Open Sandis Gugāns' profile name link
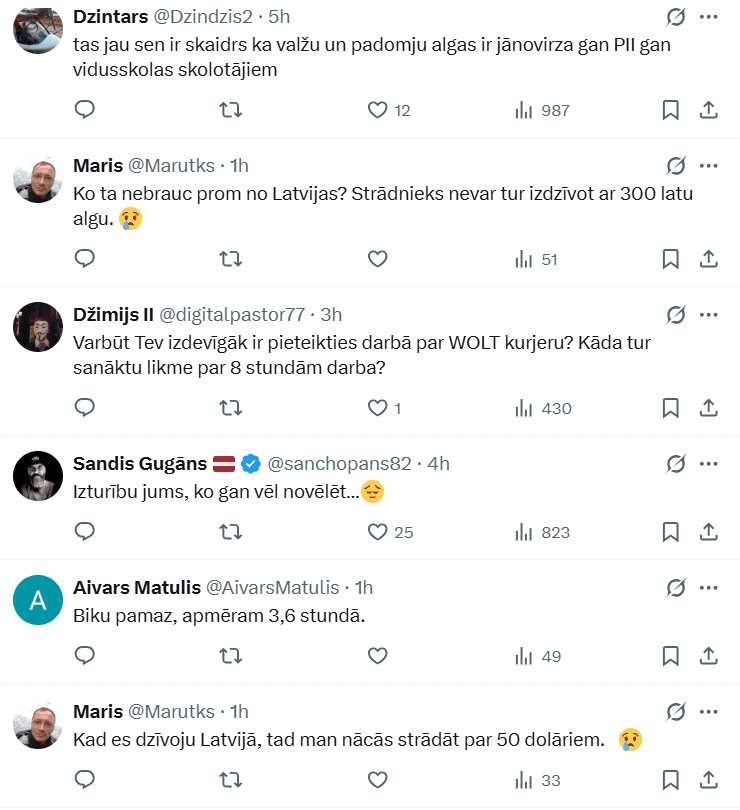The image size is (740, 810). coord(140,463)
